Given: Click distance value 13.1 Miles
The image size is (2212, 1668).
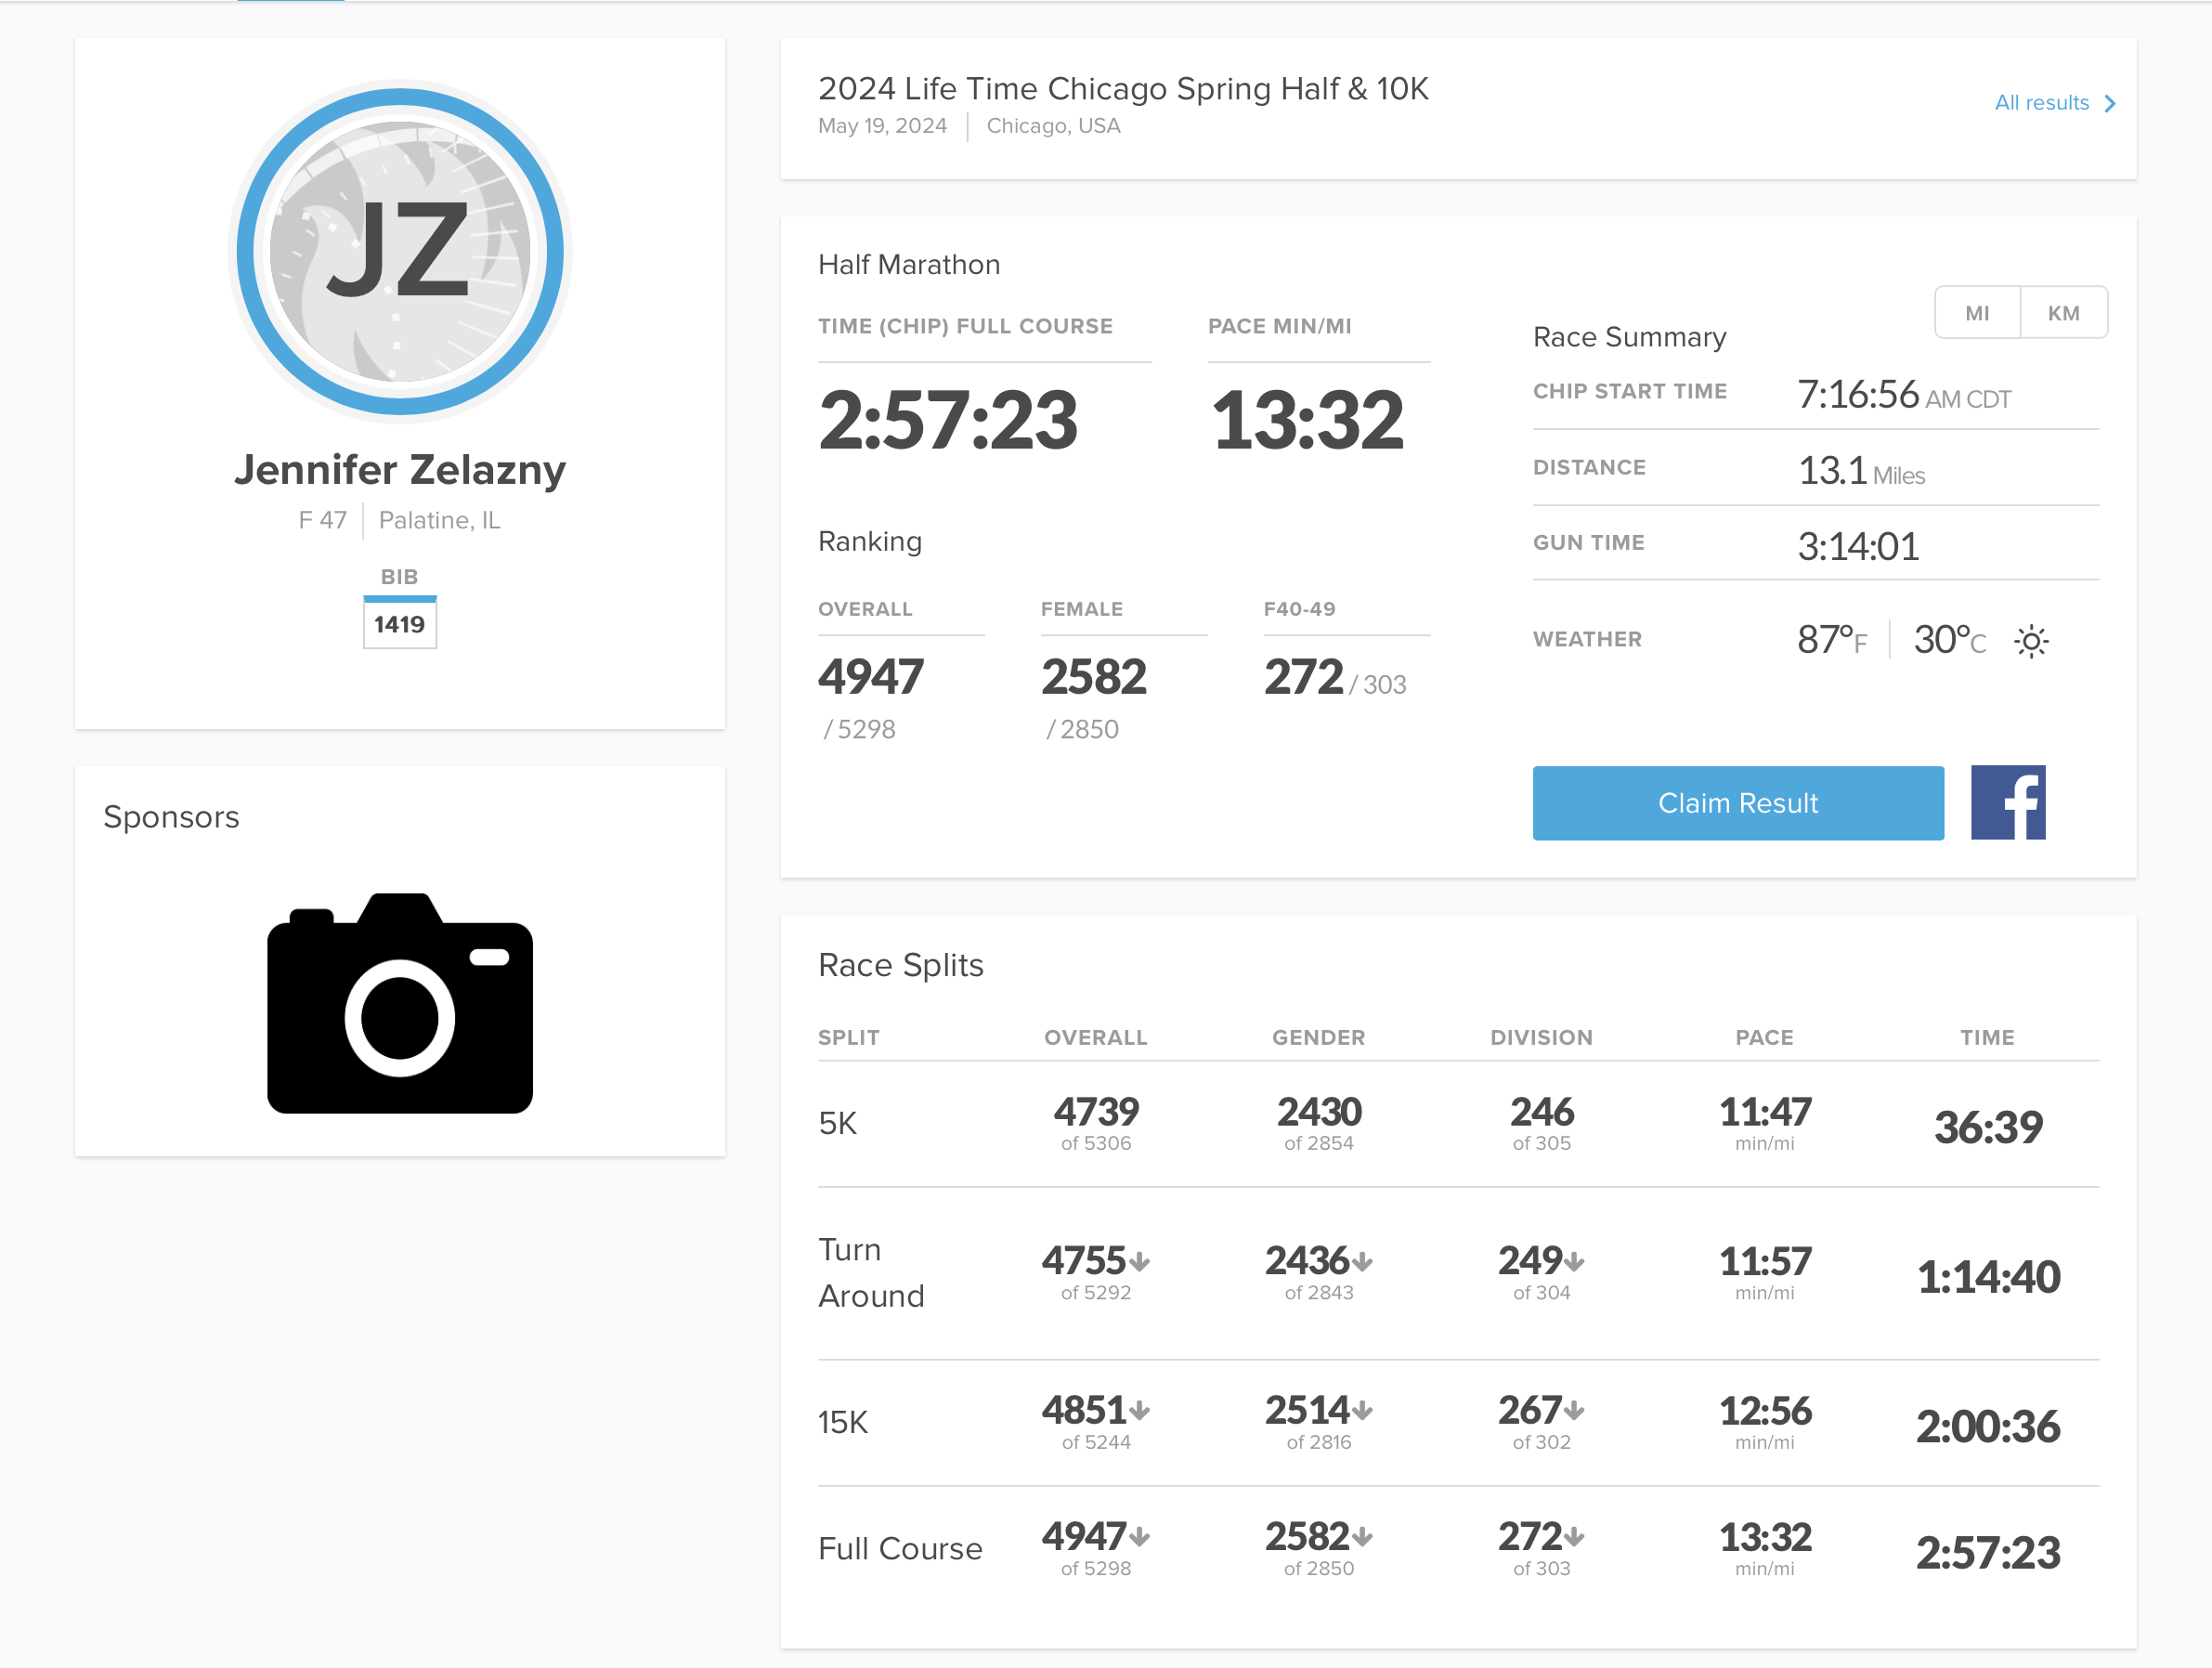Looking at the screenshot, I should [1861, 471].
